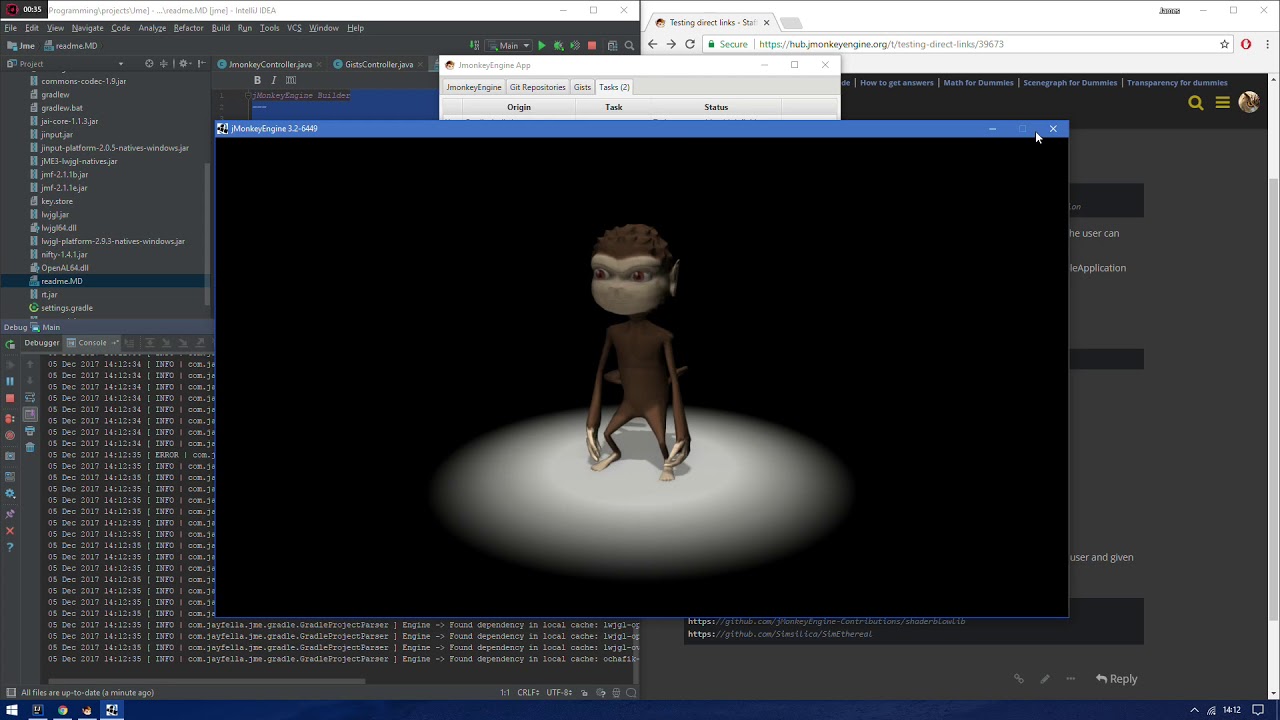Click the Reply button on forum
This screenshot has height=720, width=1280.
click(1116, 678)
